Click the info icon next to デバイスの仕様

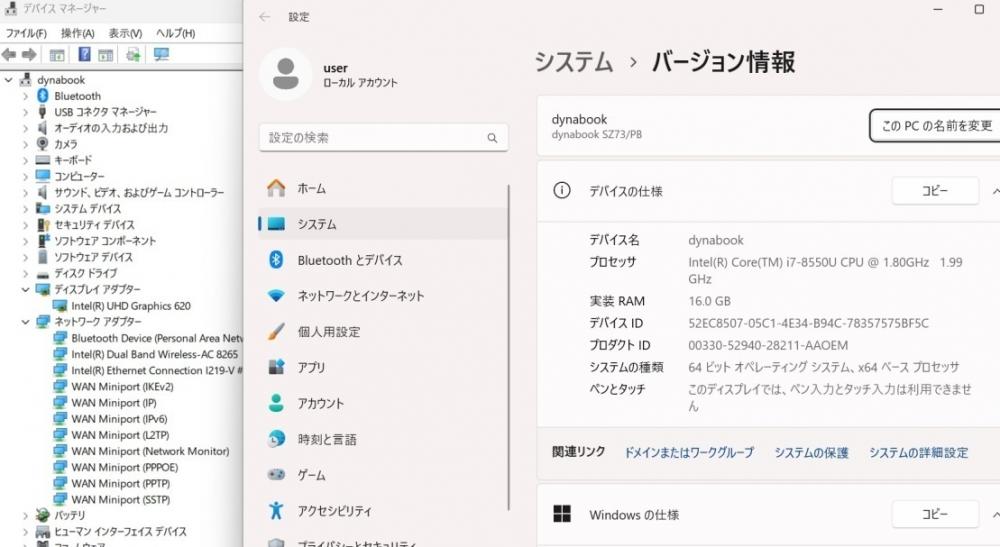[562, 191]
